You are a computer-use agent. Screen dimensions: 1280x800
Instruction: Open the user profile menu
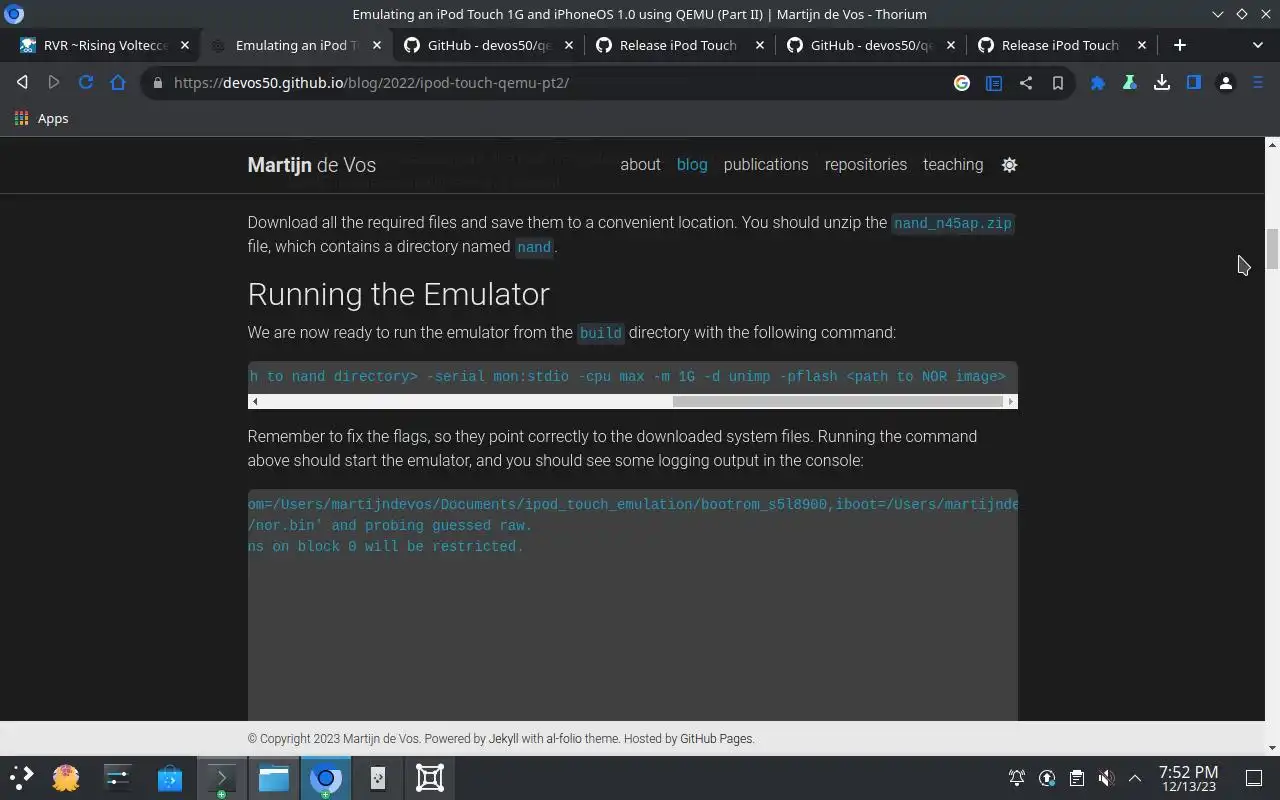1226,83
